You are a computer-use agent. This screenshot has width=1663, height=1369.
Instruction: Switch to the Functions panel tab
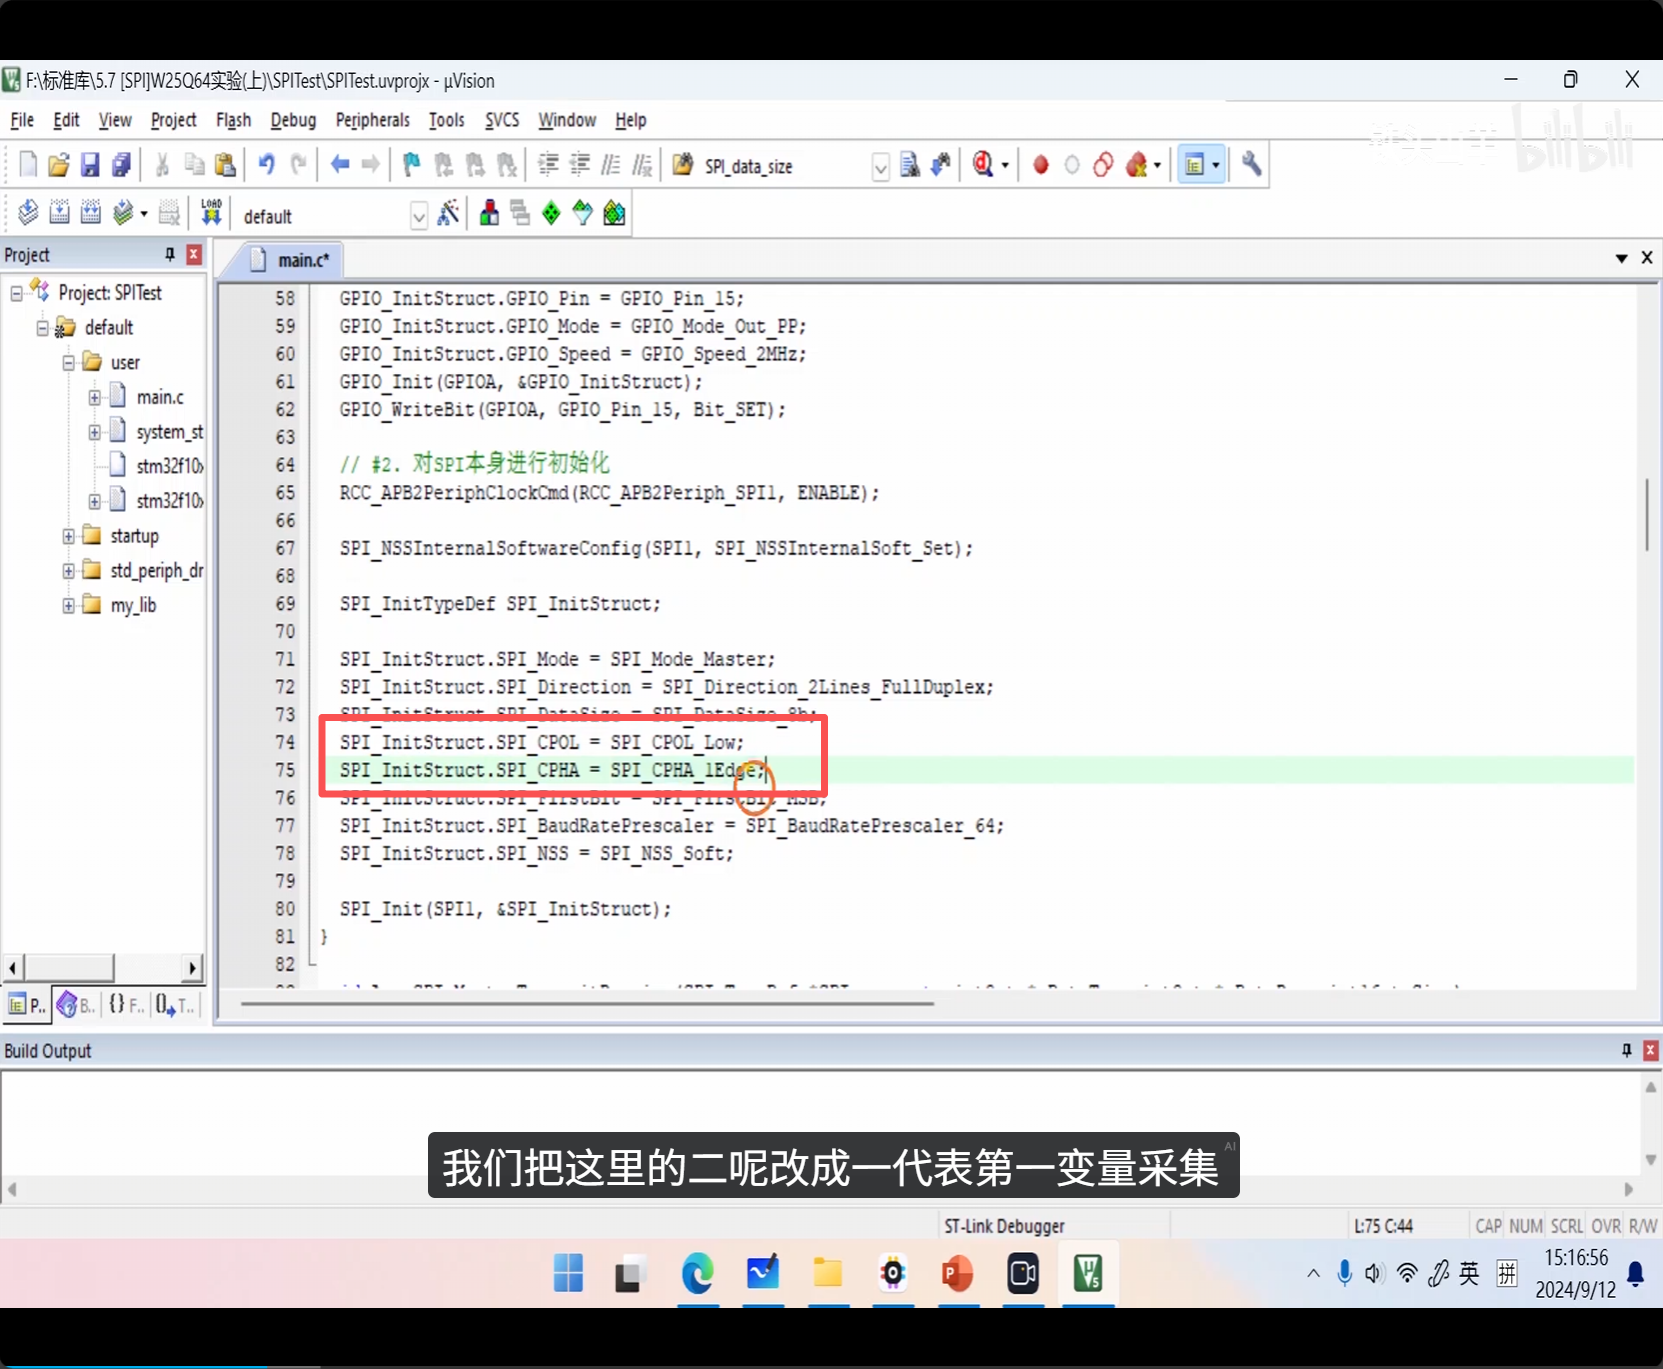coord(126,1005)
